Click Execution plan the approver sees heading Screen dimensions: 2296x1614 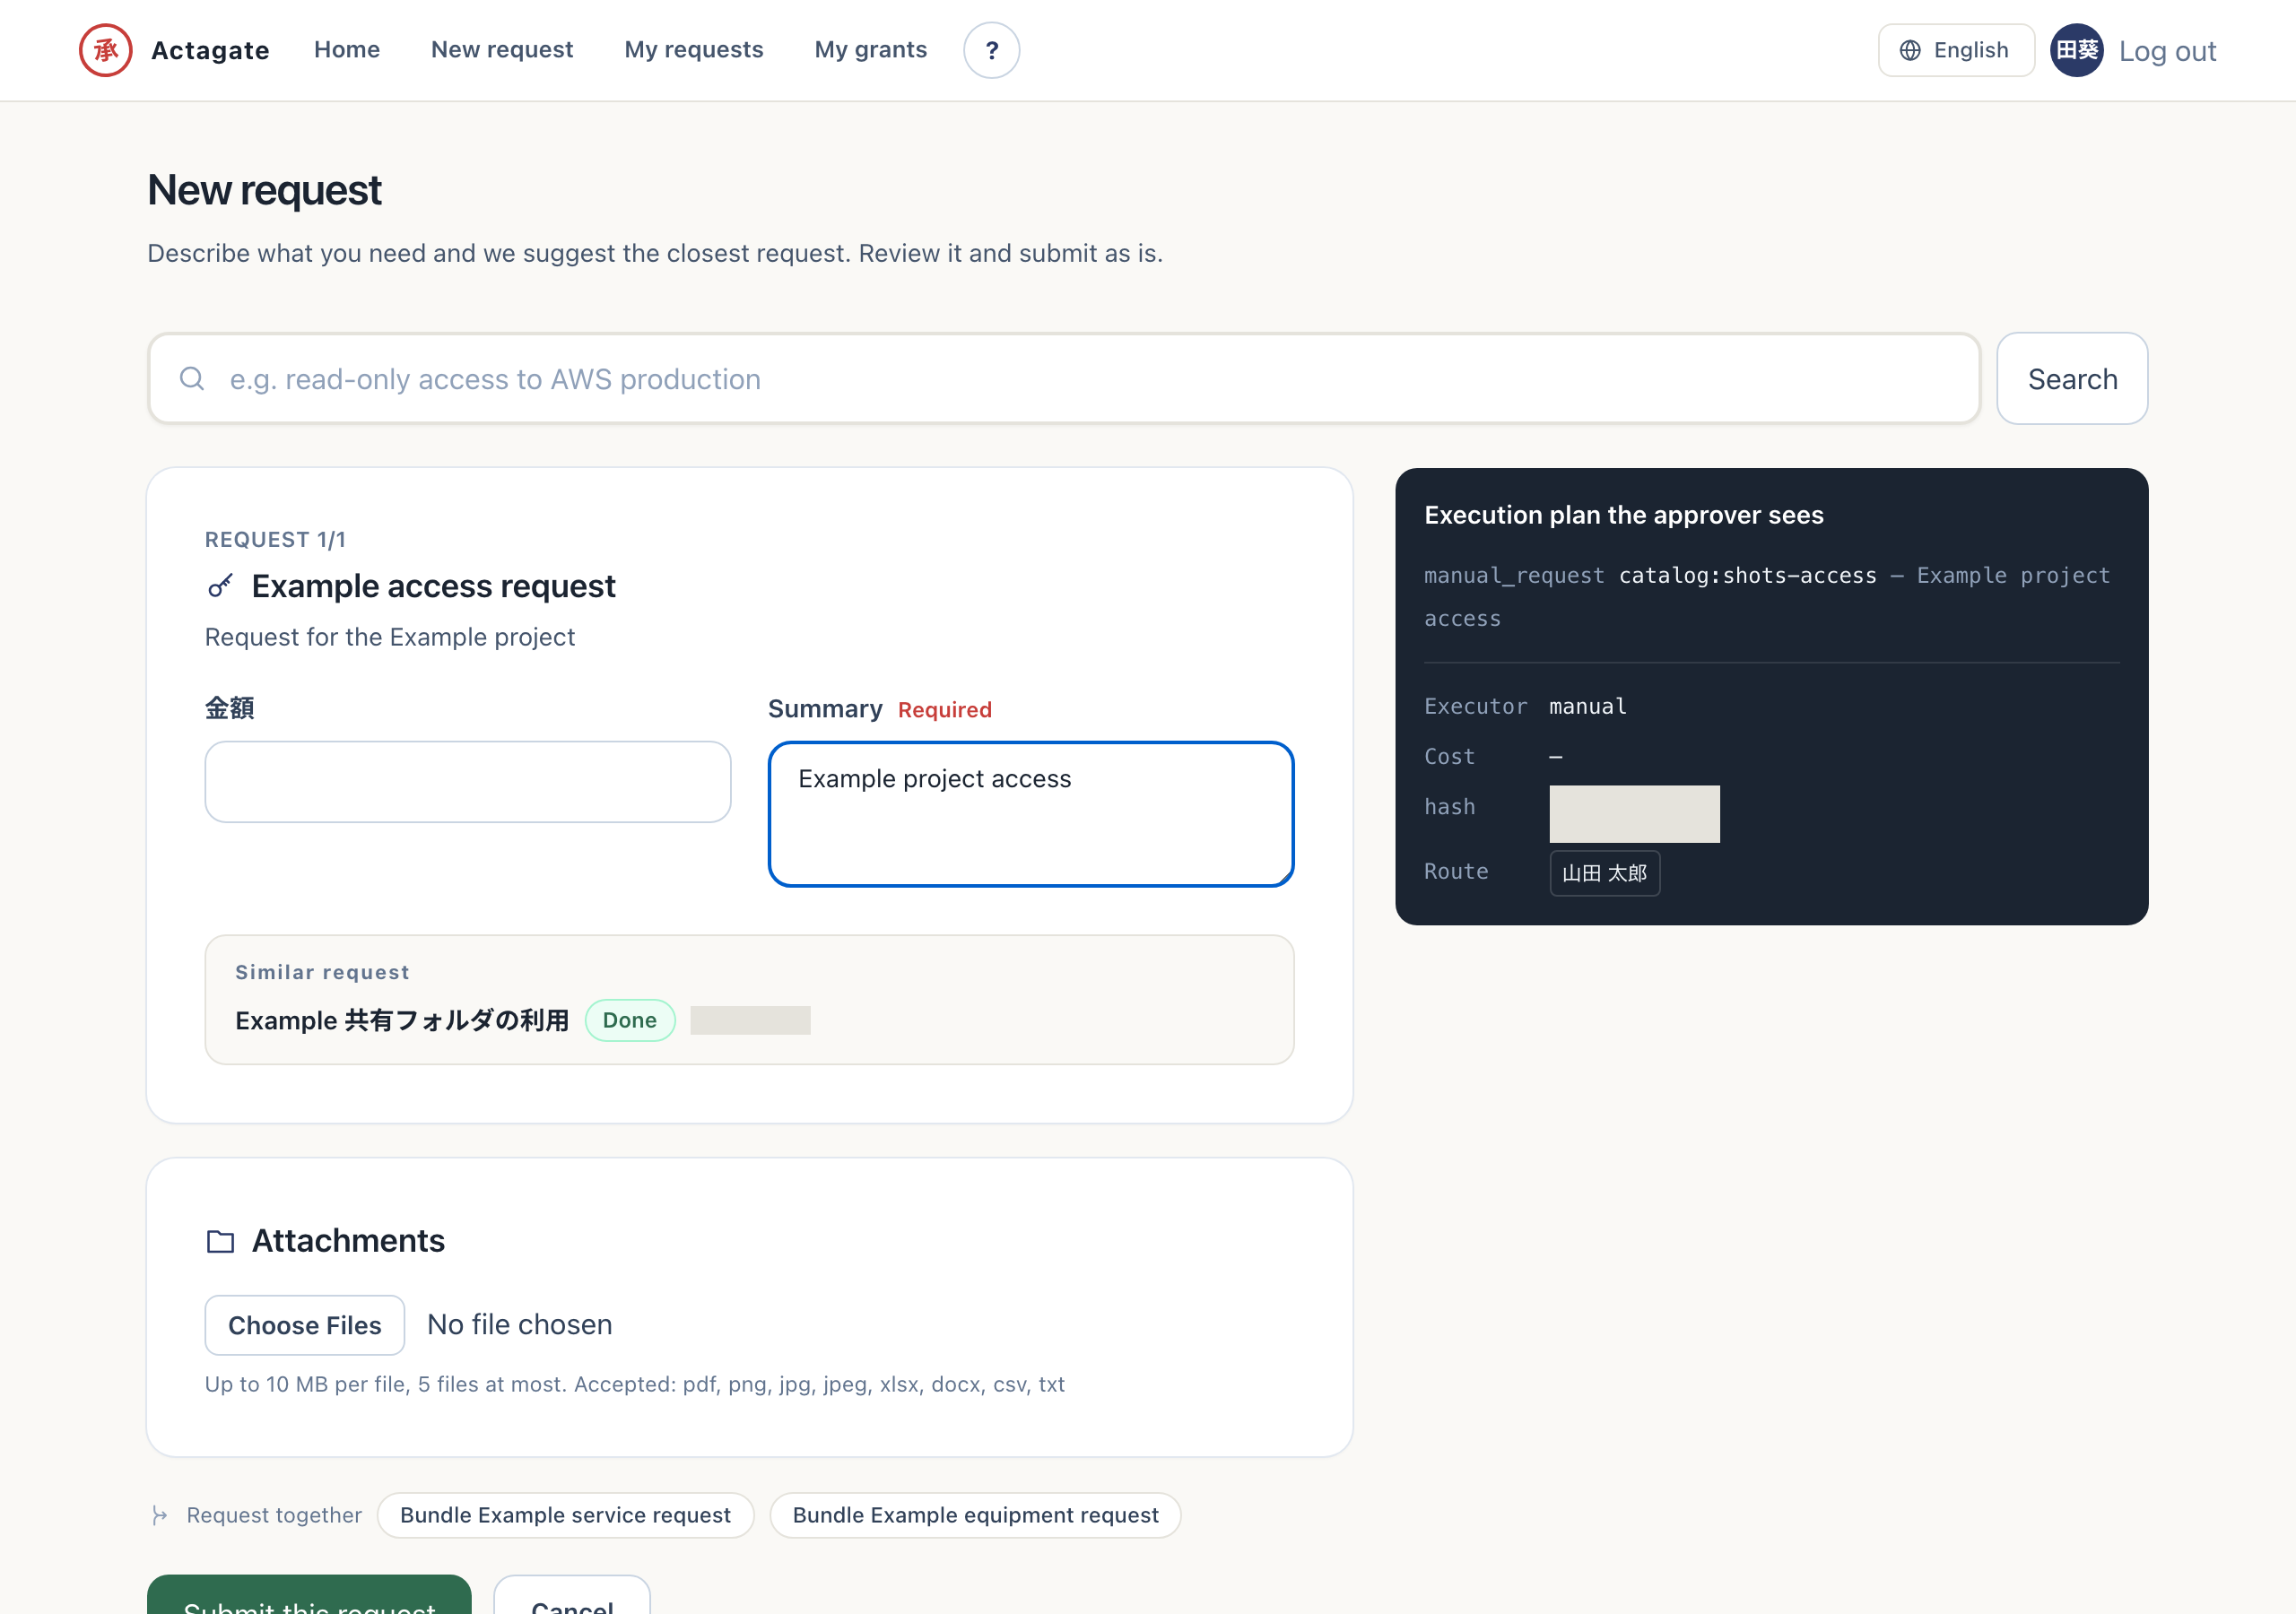point(1623,515)
